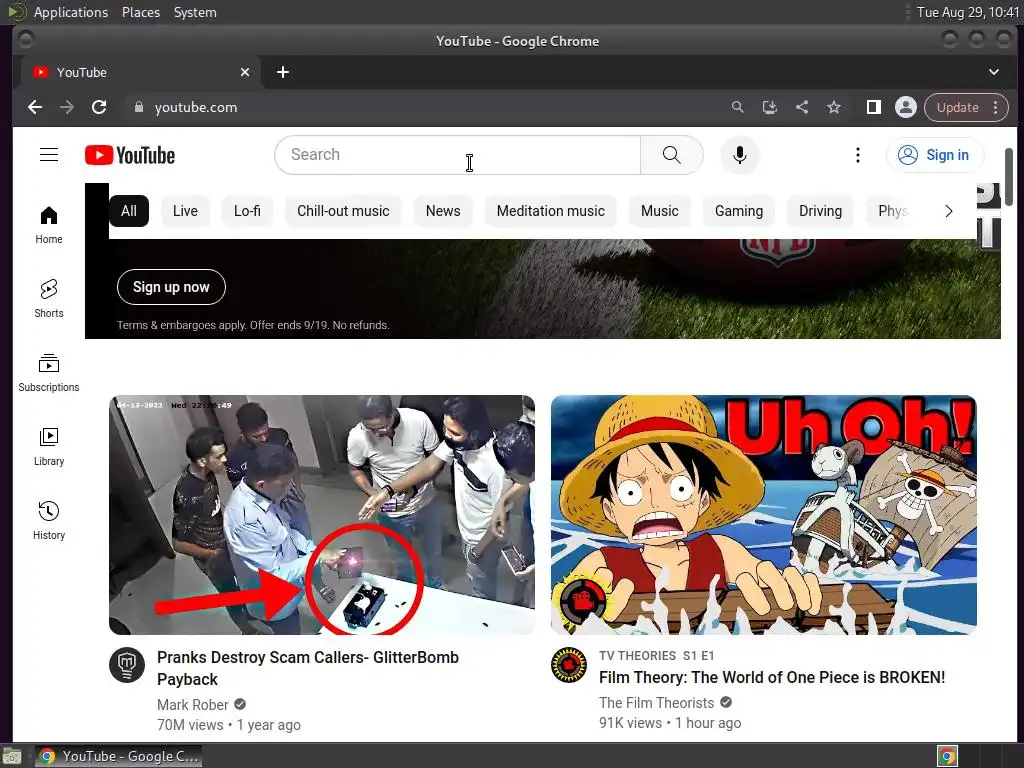Go to Home in sidebar
This screenshot has width=1024, height=768.
click(49, 225)
